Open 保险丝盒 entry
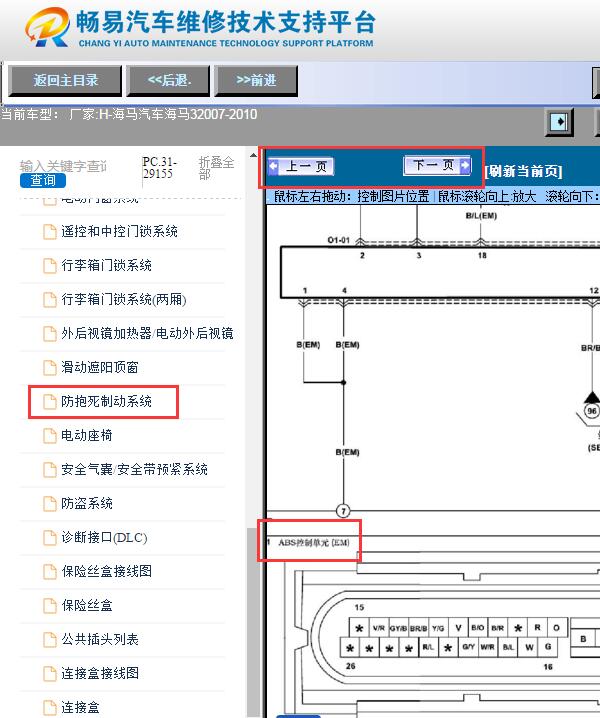The height and width of the screenshot is (718, 600). coord(87,605)
